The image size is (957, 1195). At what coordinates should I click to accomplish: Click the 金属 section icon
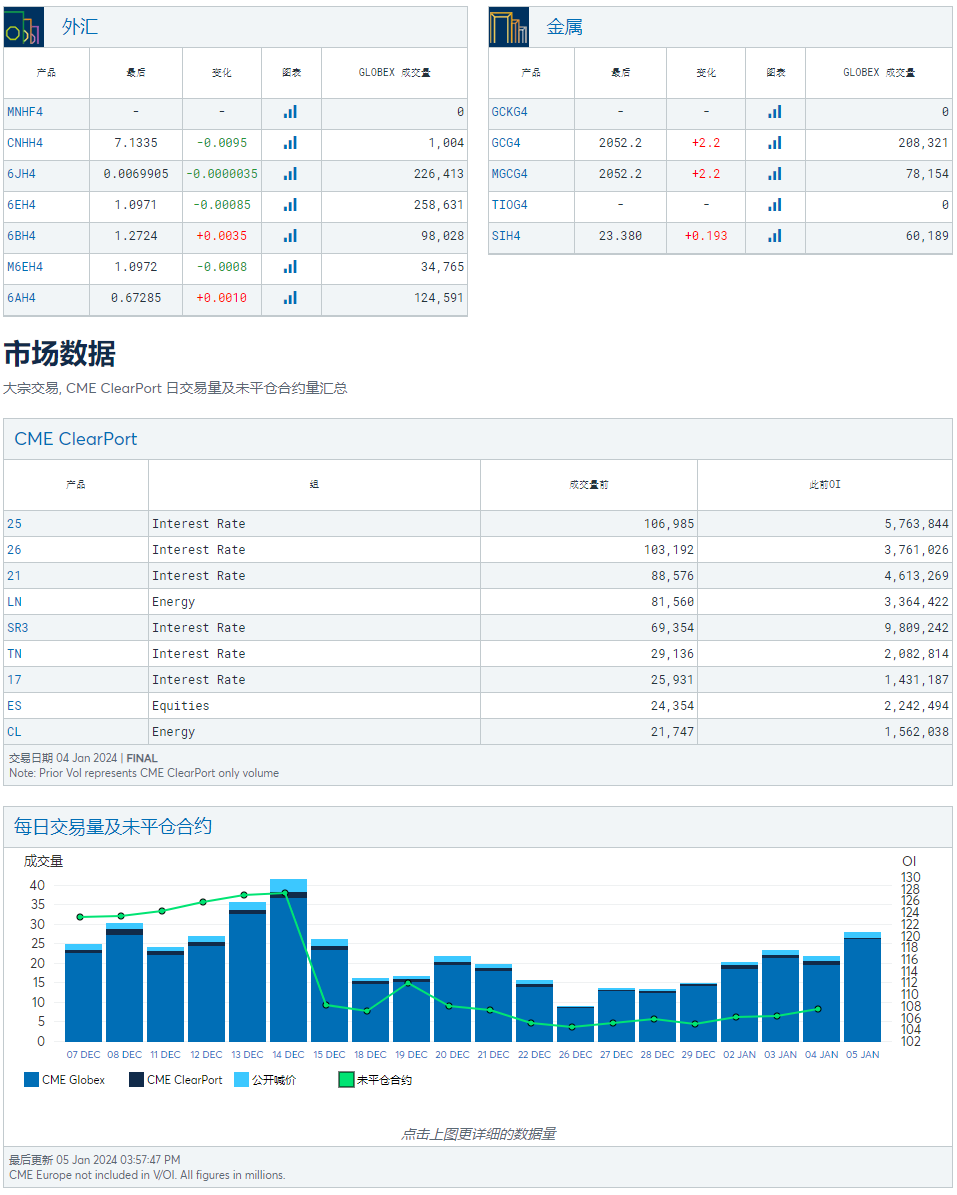(508, 27)
